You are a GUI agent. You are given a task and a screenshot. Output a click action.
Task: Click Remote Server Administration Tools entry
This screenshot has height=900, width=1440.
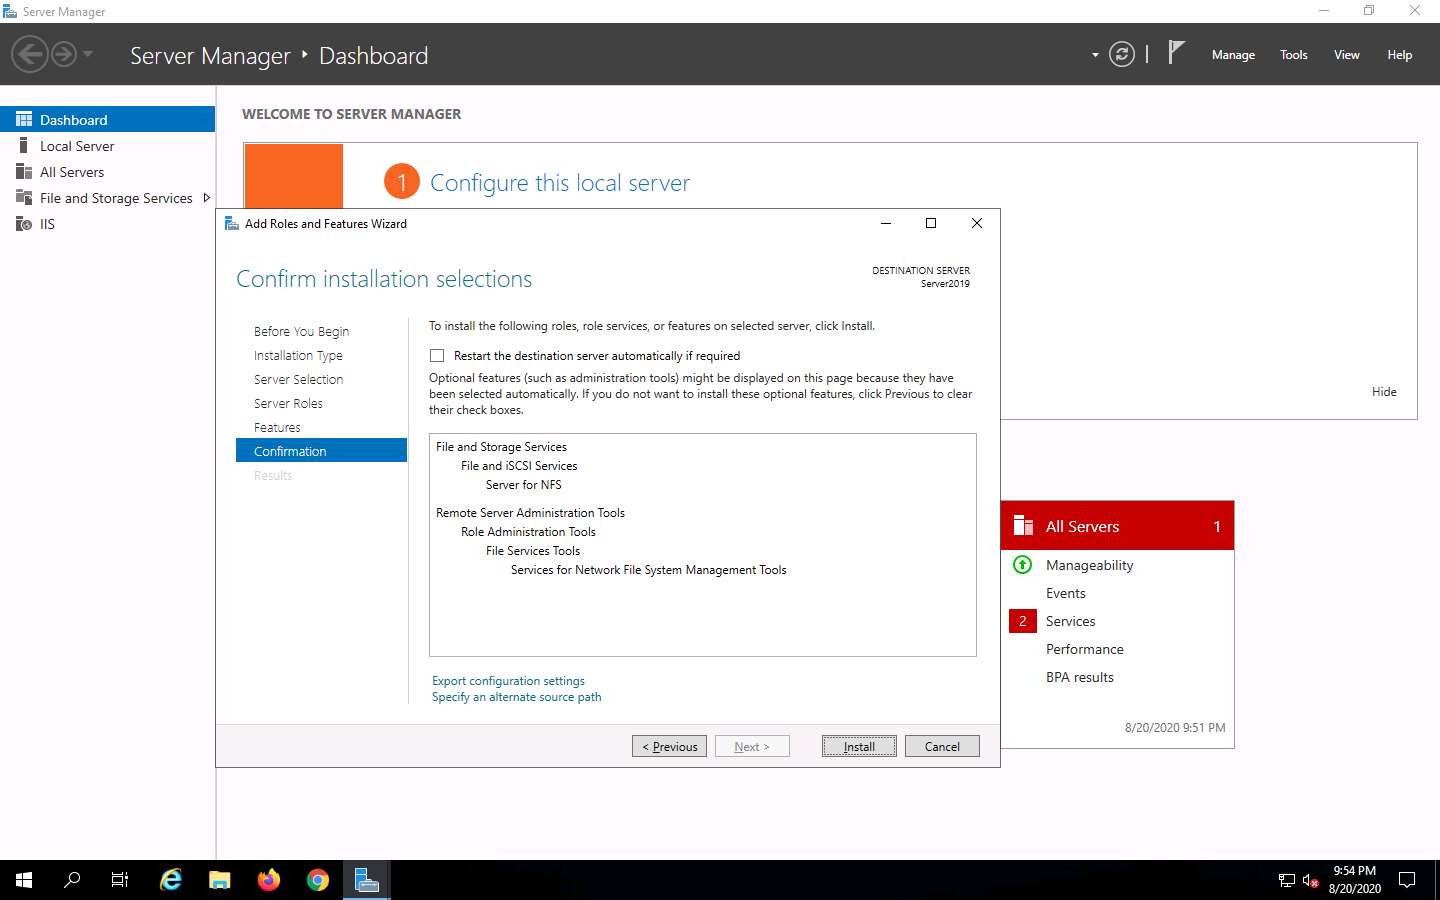(530, 513)
